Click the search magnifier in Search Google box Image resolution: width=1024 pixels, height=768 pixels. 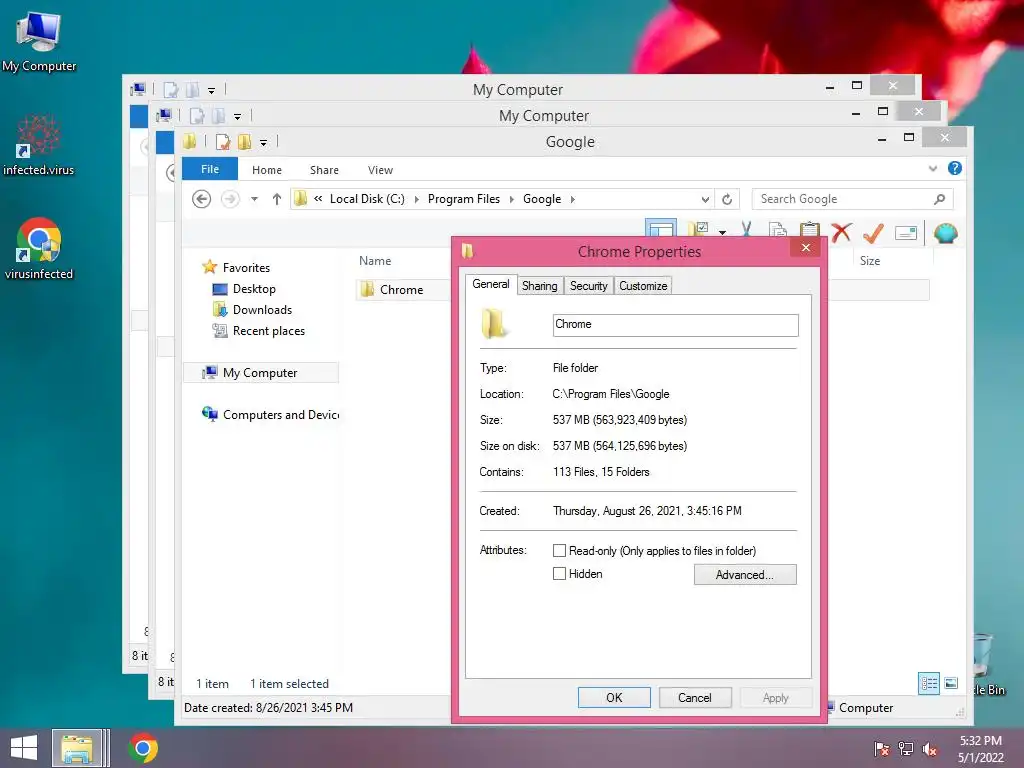939,199
